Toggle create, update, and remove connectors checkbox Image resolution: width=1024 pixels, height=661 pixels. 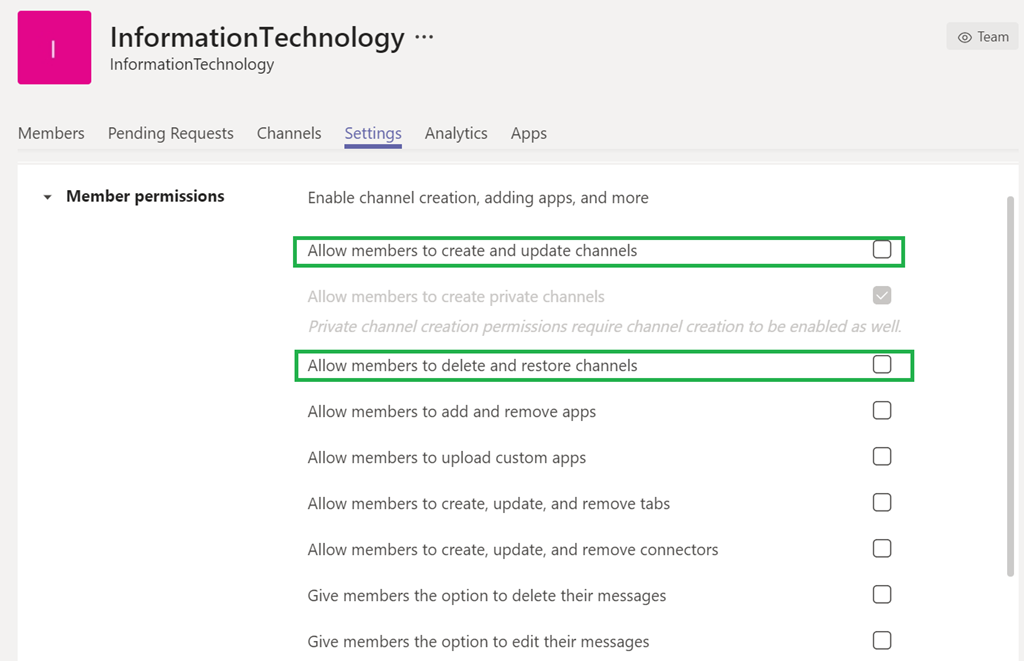pyautogui.click(x=882, y=549)
